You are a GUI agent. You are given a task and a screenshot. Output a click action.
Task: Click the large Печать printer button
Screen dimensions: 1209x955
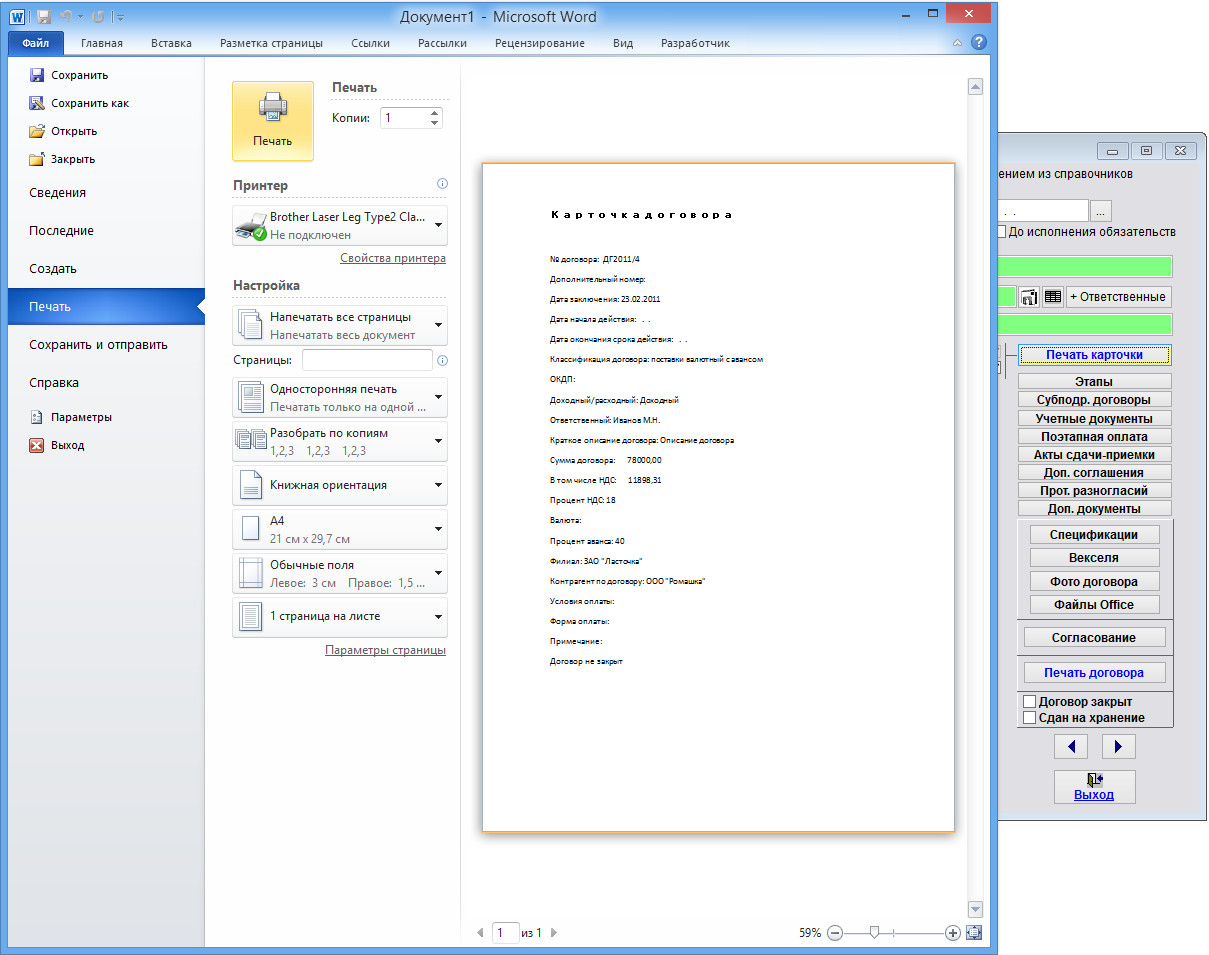coord(273,121)
